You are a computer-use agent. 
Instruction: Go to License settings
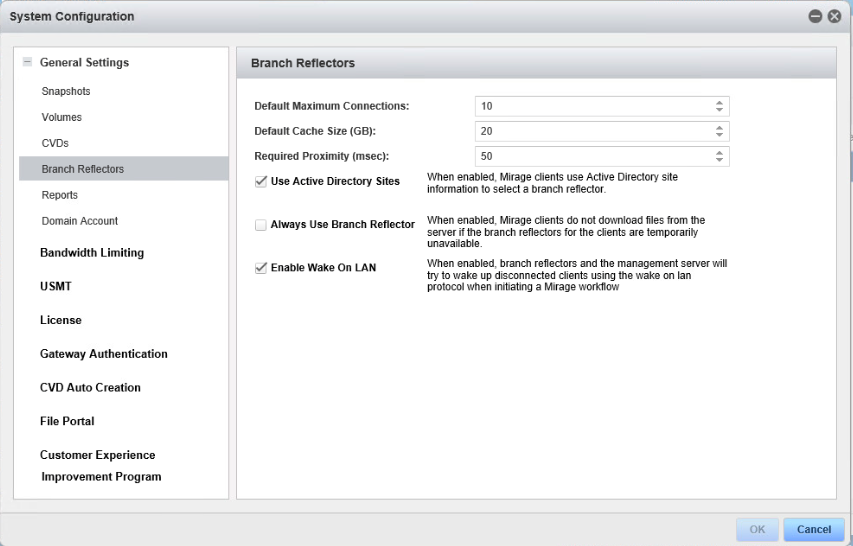[61, 320]
